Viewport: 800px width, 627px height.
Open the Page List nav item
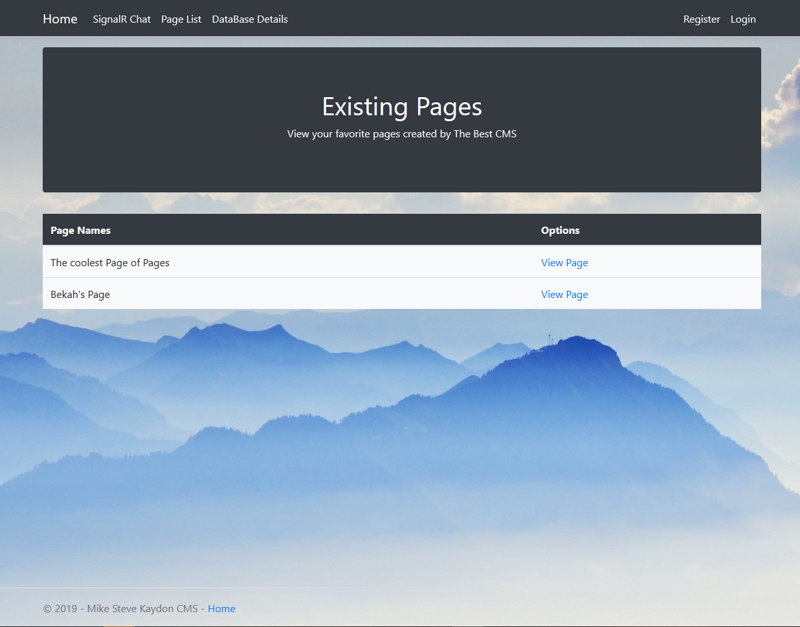click(181, 19)
